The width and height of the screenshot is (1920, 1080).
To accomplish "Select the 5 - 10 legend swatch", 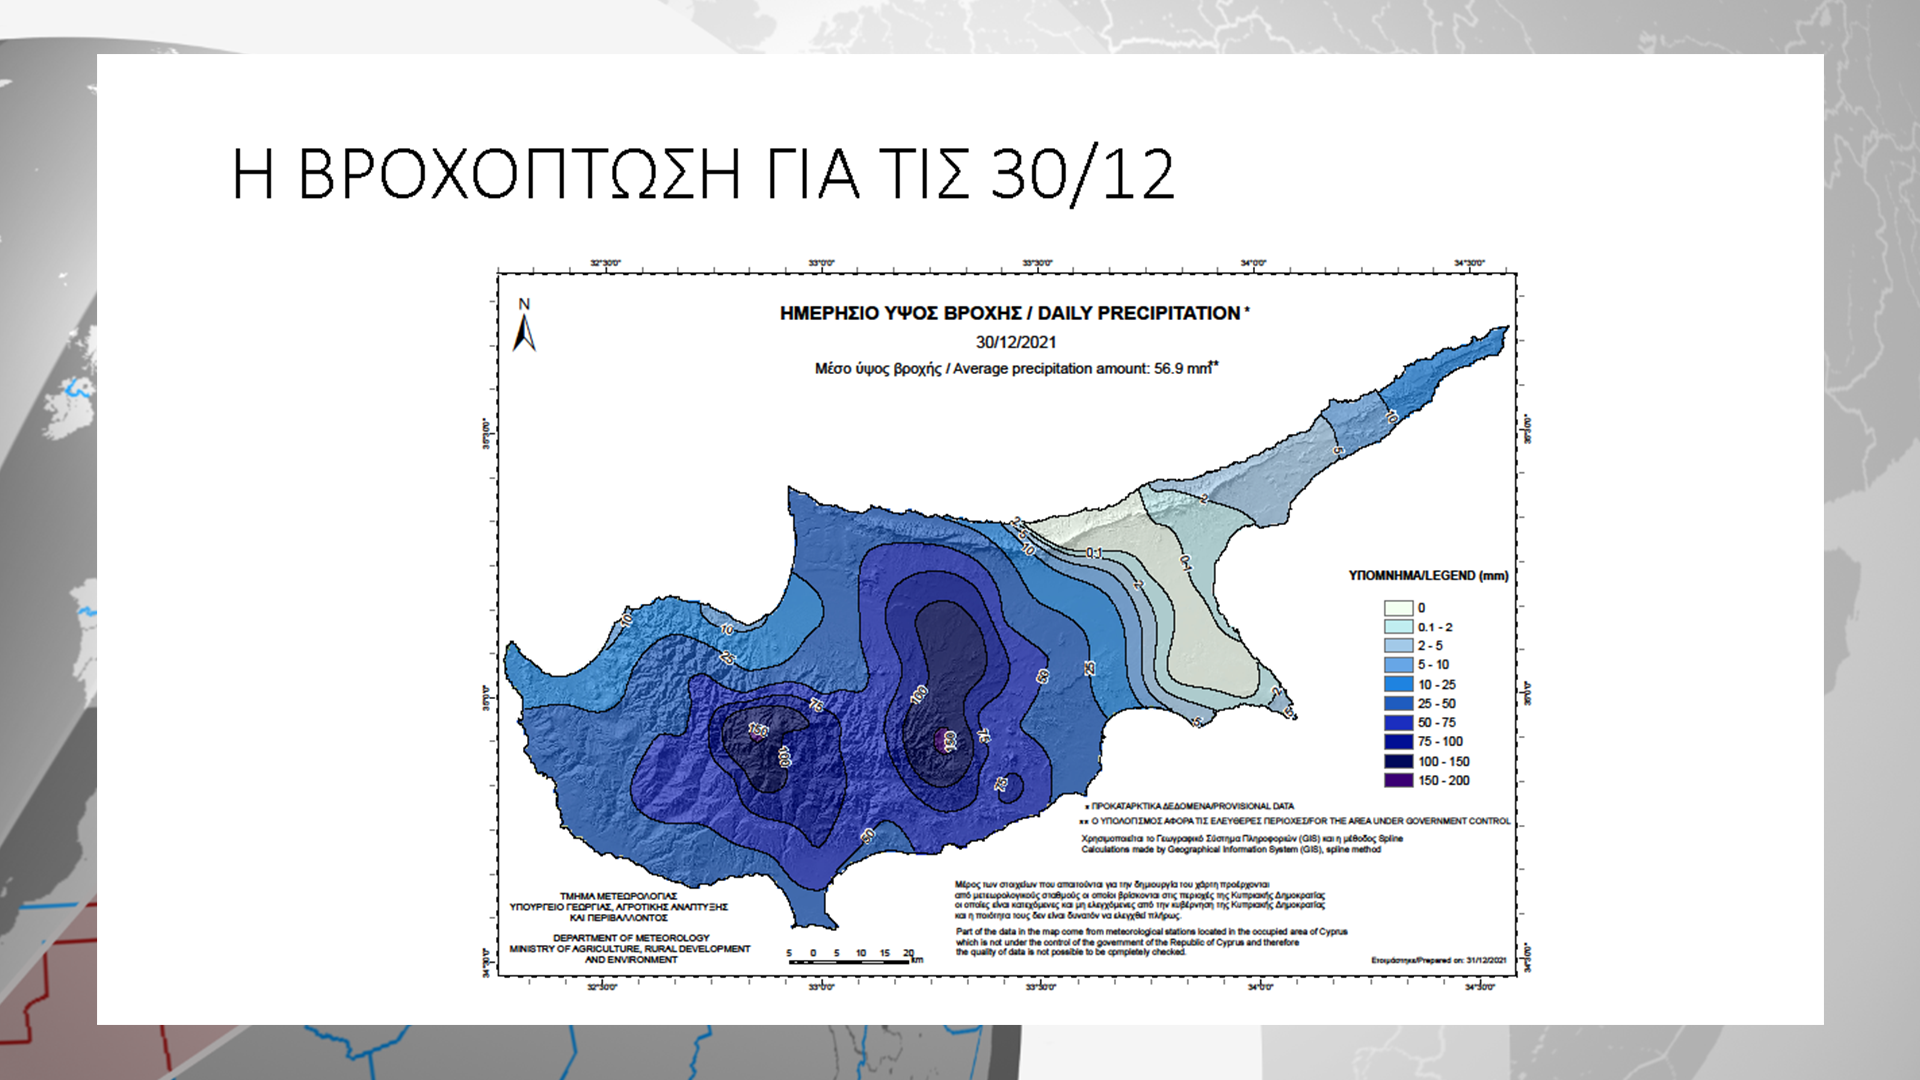I will click(x=1397, y=665).
